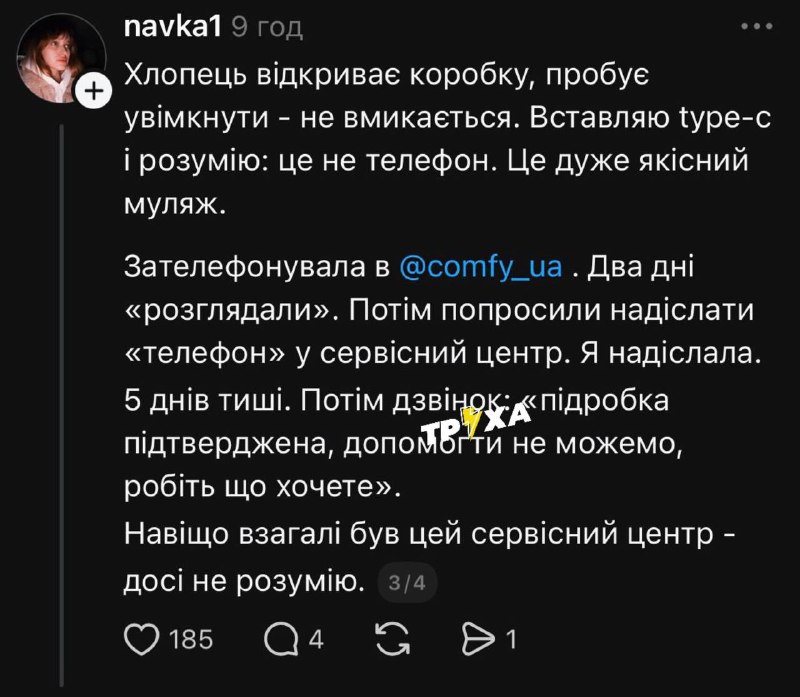Image resolution: width=800 pixels, height=697 pixels.
Task: View the 185 likes count
Action: coord(191,638)
